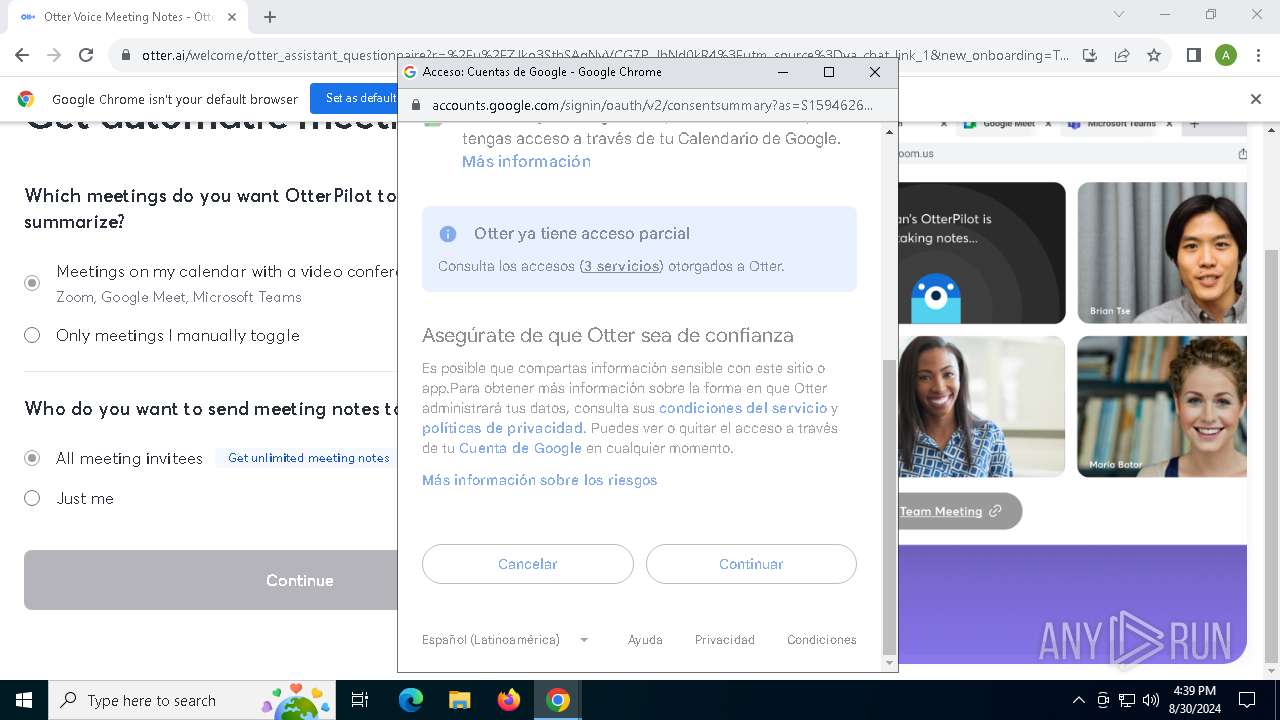The image size is (1280, 720).
Task: Open the 3 servicios link
Action: click(621, 266)
